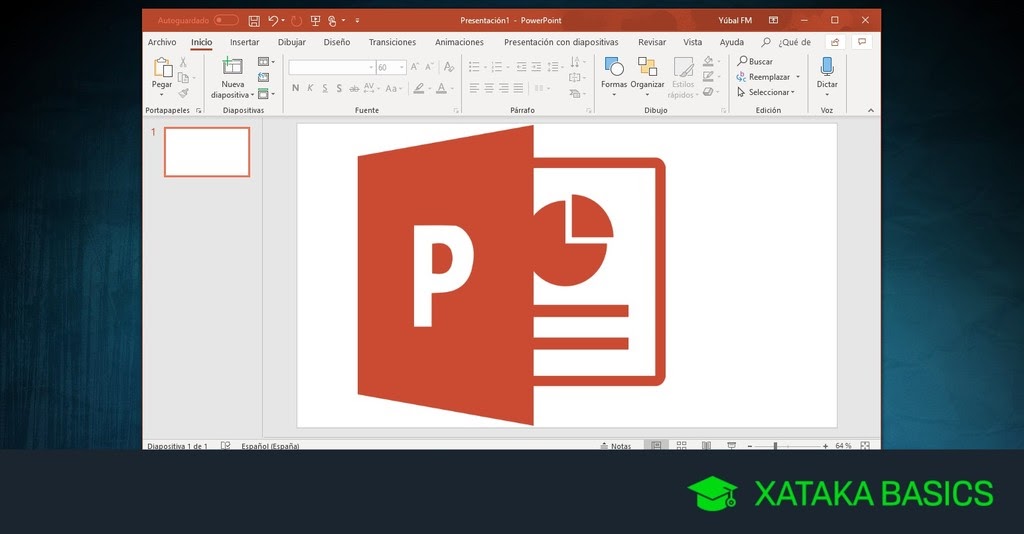Screen dimensions: 1024x534
Task: Expand the Nueva diapositiva dropdown arrow
Action: (252, 95)
